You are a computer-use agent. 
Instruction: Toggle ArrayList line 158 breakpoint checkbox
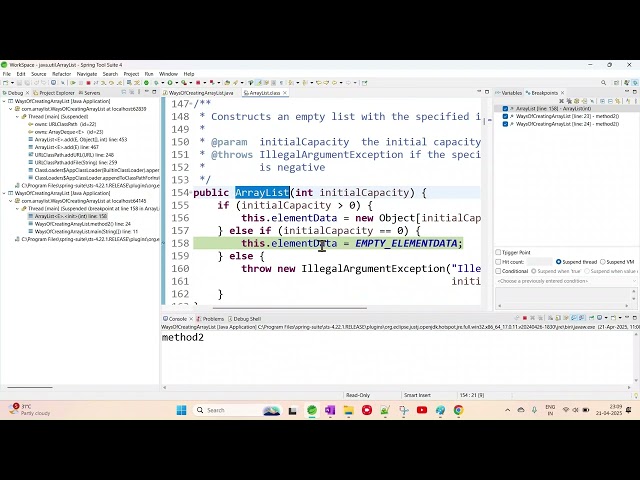pos(505,109)
